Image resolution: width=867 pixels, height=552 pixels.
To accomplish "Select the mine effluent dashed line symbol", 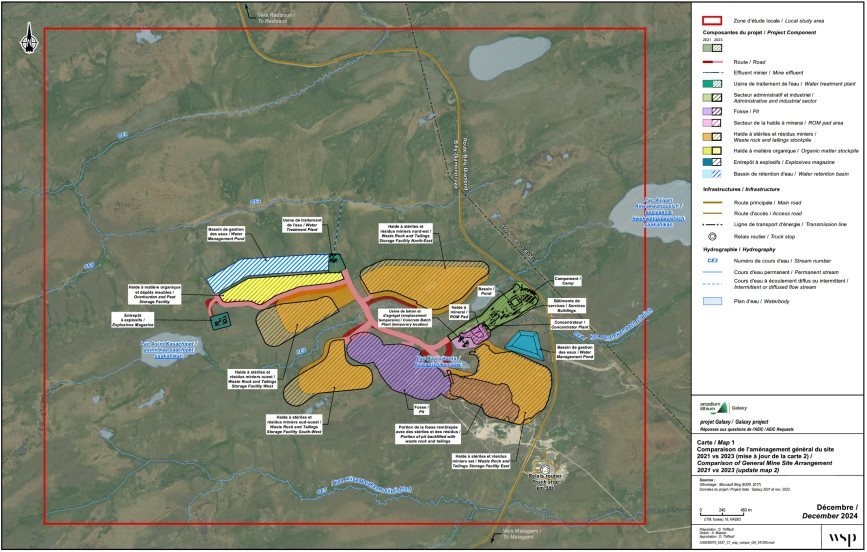I will coord(712,72).
